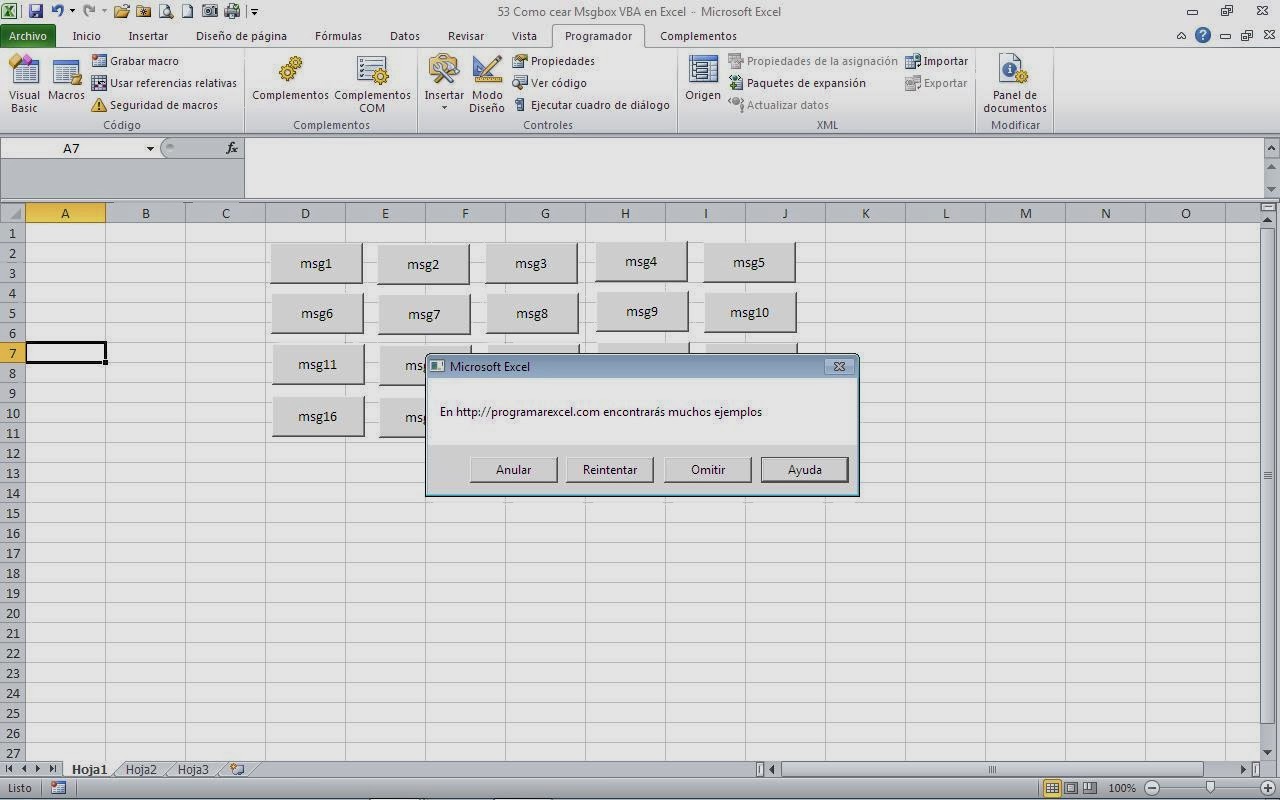
Task: Select the Hoja1 sheet tab
Action: (89, 769)
